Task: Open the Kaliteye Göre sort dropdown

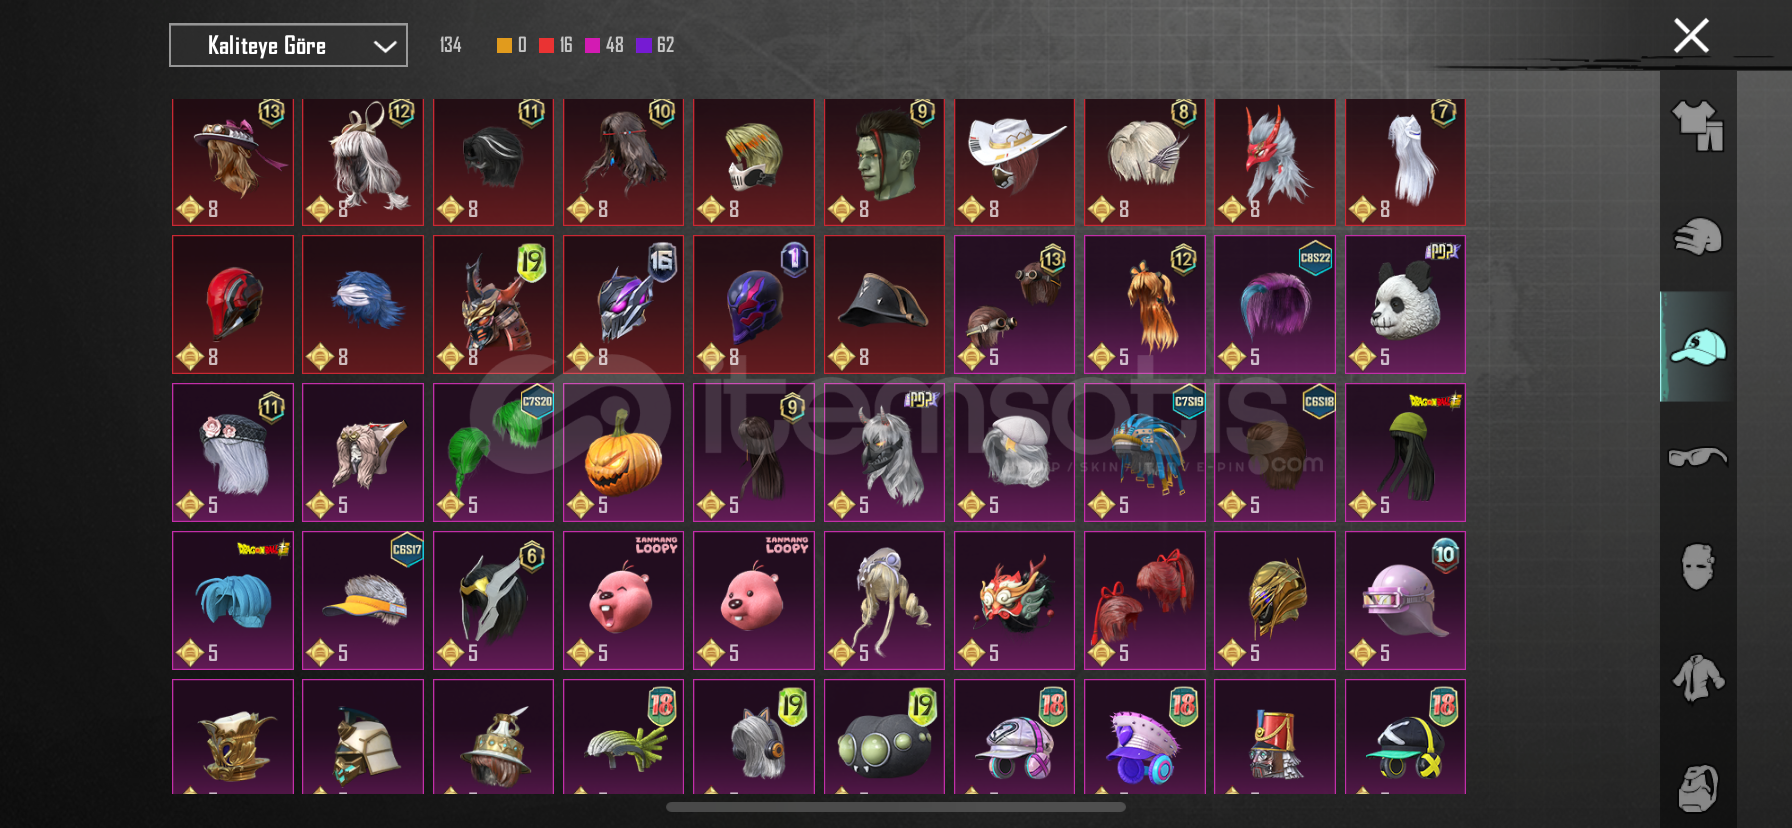Action: coord(288,45)
